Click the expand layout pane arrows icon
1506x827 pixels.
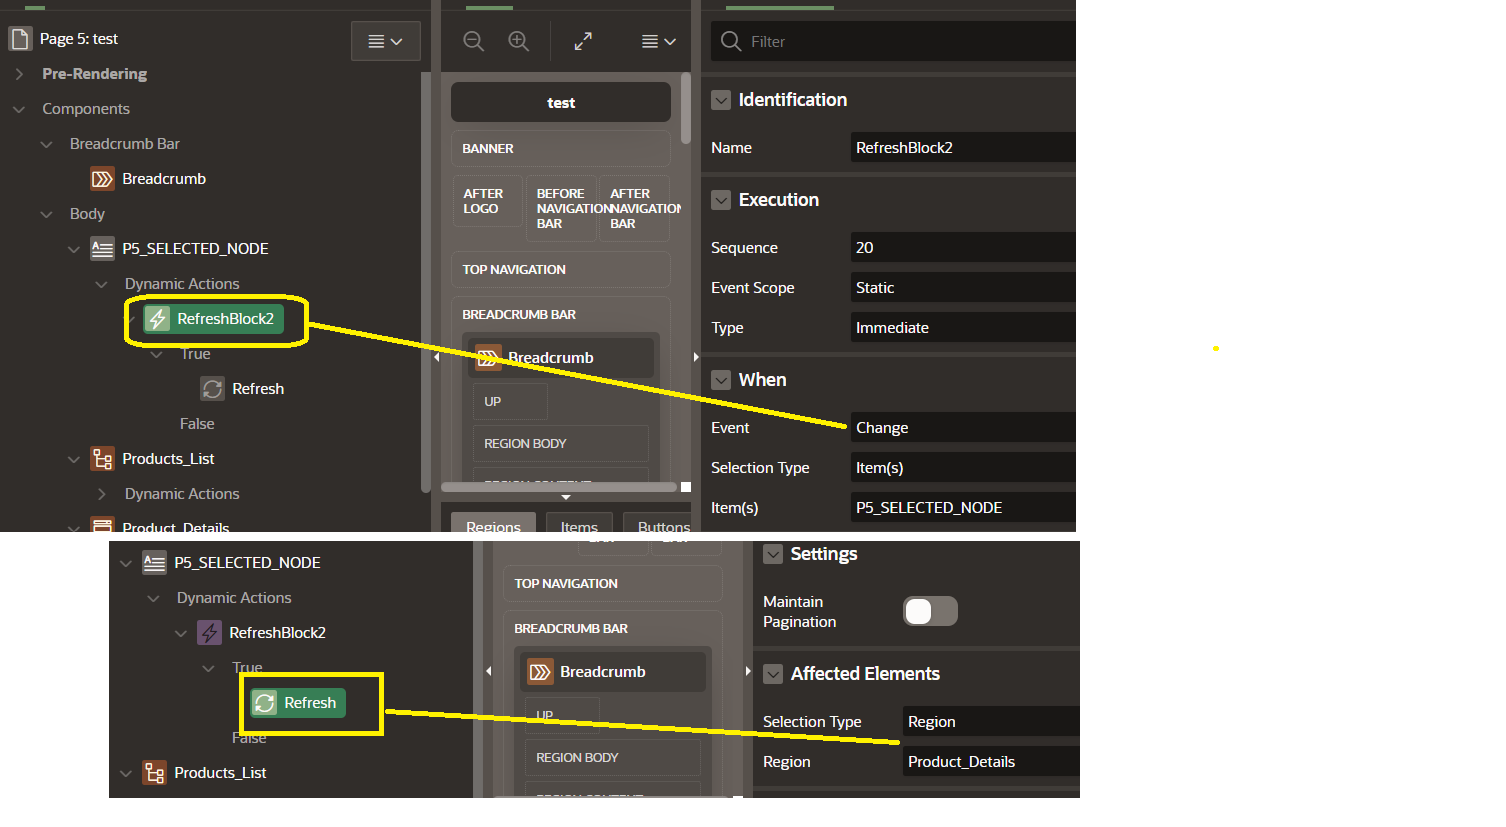coord(583,41)
